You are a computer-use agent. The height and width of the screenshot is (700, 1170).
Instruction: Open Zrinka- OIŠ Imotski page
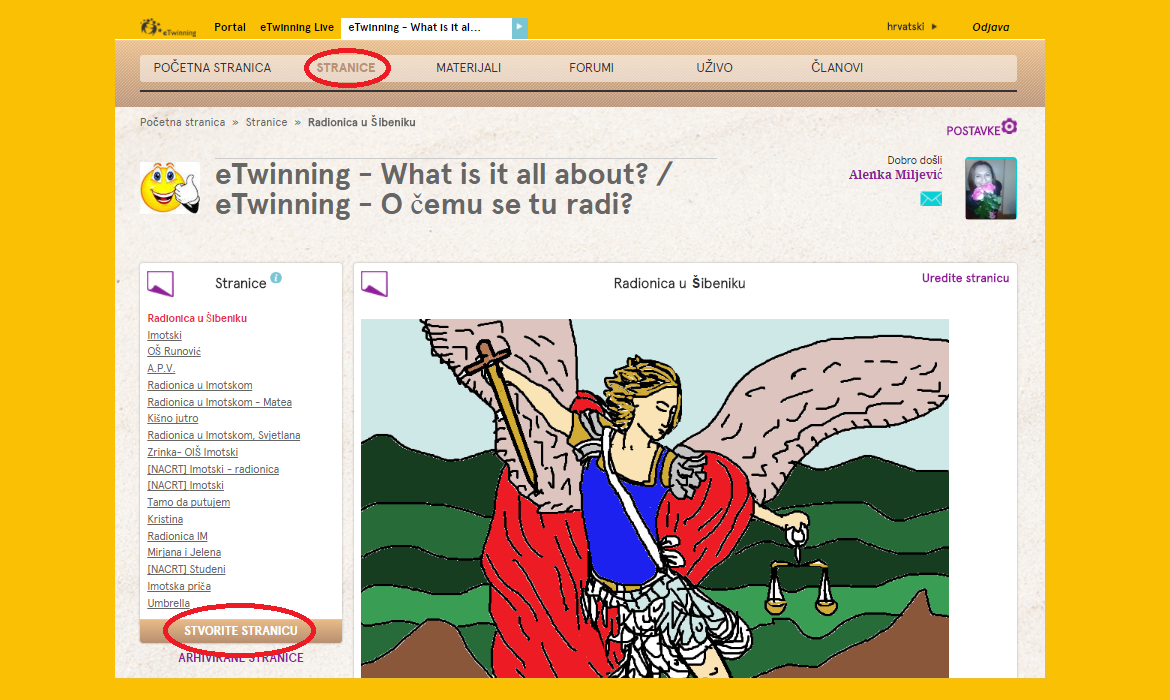coord(193,452)
